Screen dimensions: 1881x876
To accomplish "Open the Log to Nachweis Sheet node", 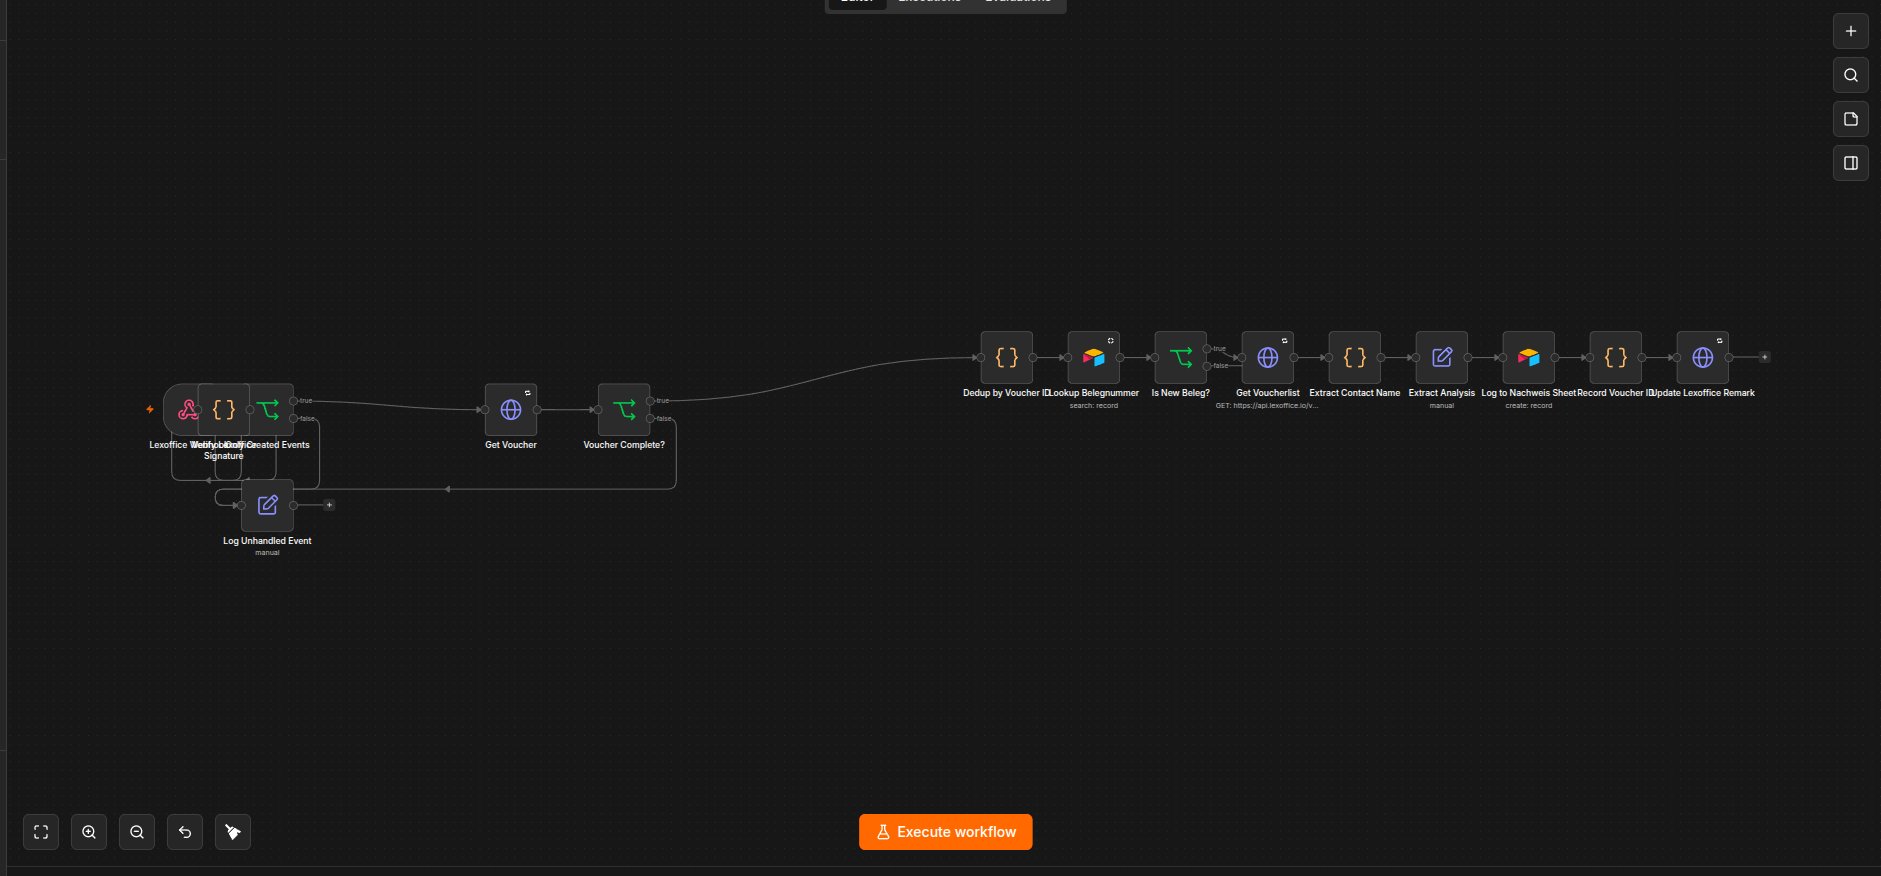I will [1529, 357].
